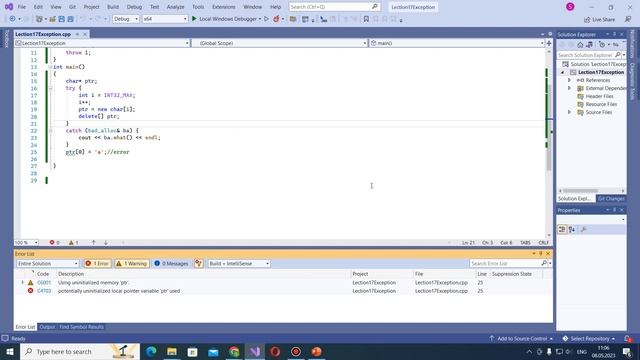Click Add to Source Control

pyautogui.click(x=521, y=338)
